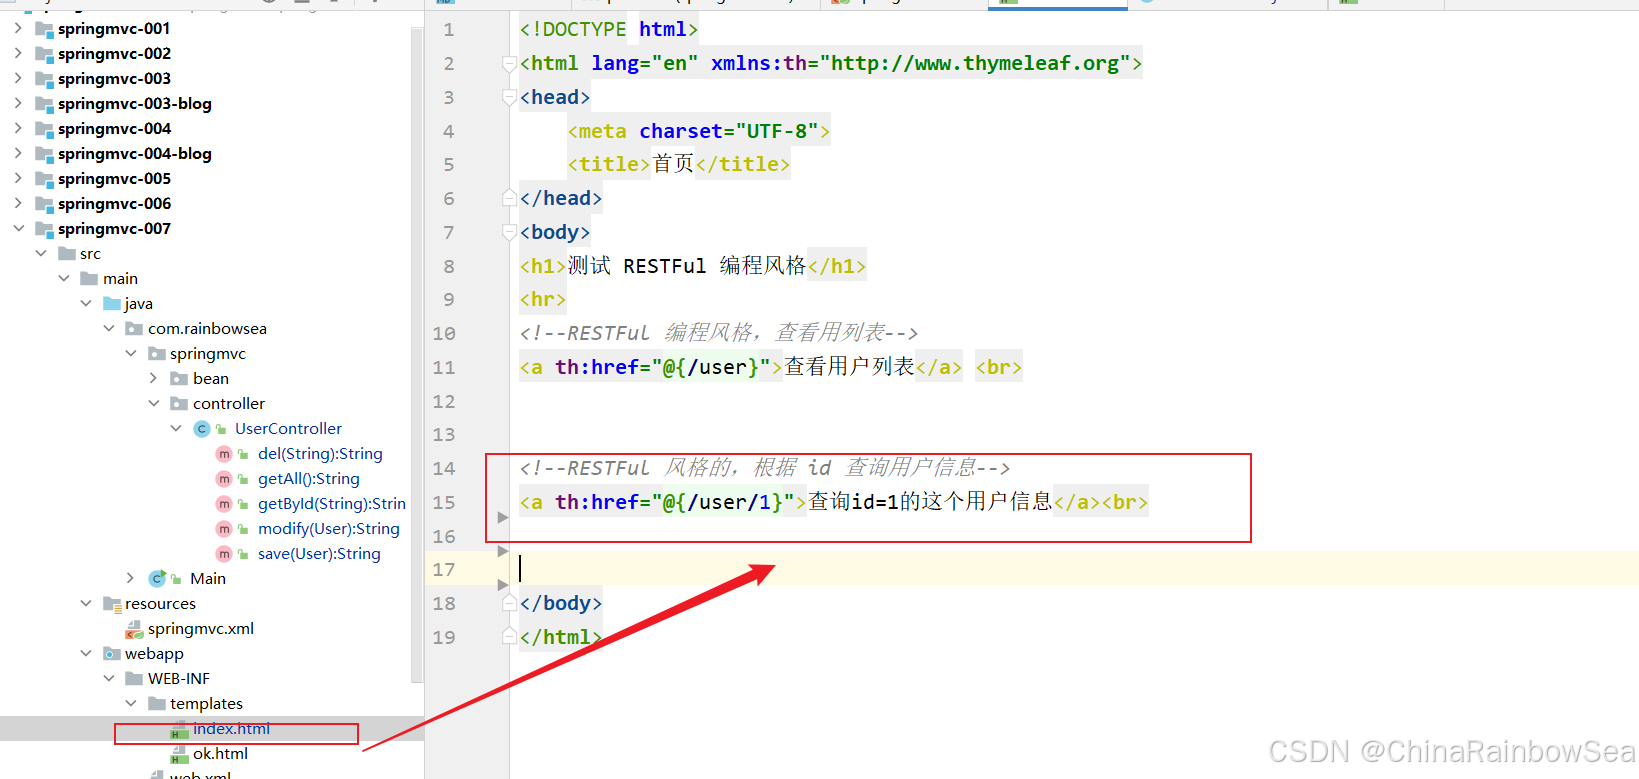Viewport: 1639px width, 779px height.
Task: Click the method icon beside getAll():String
Action: tap(224, 479)
